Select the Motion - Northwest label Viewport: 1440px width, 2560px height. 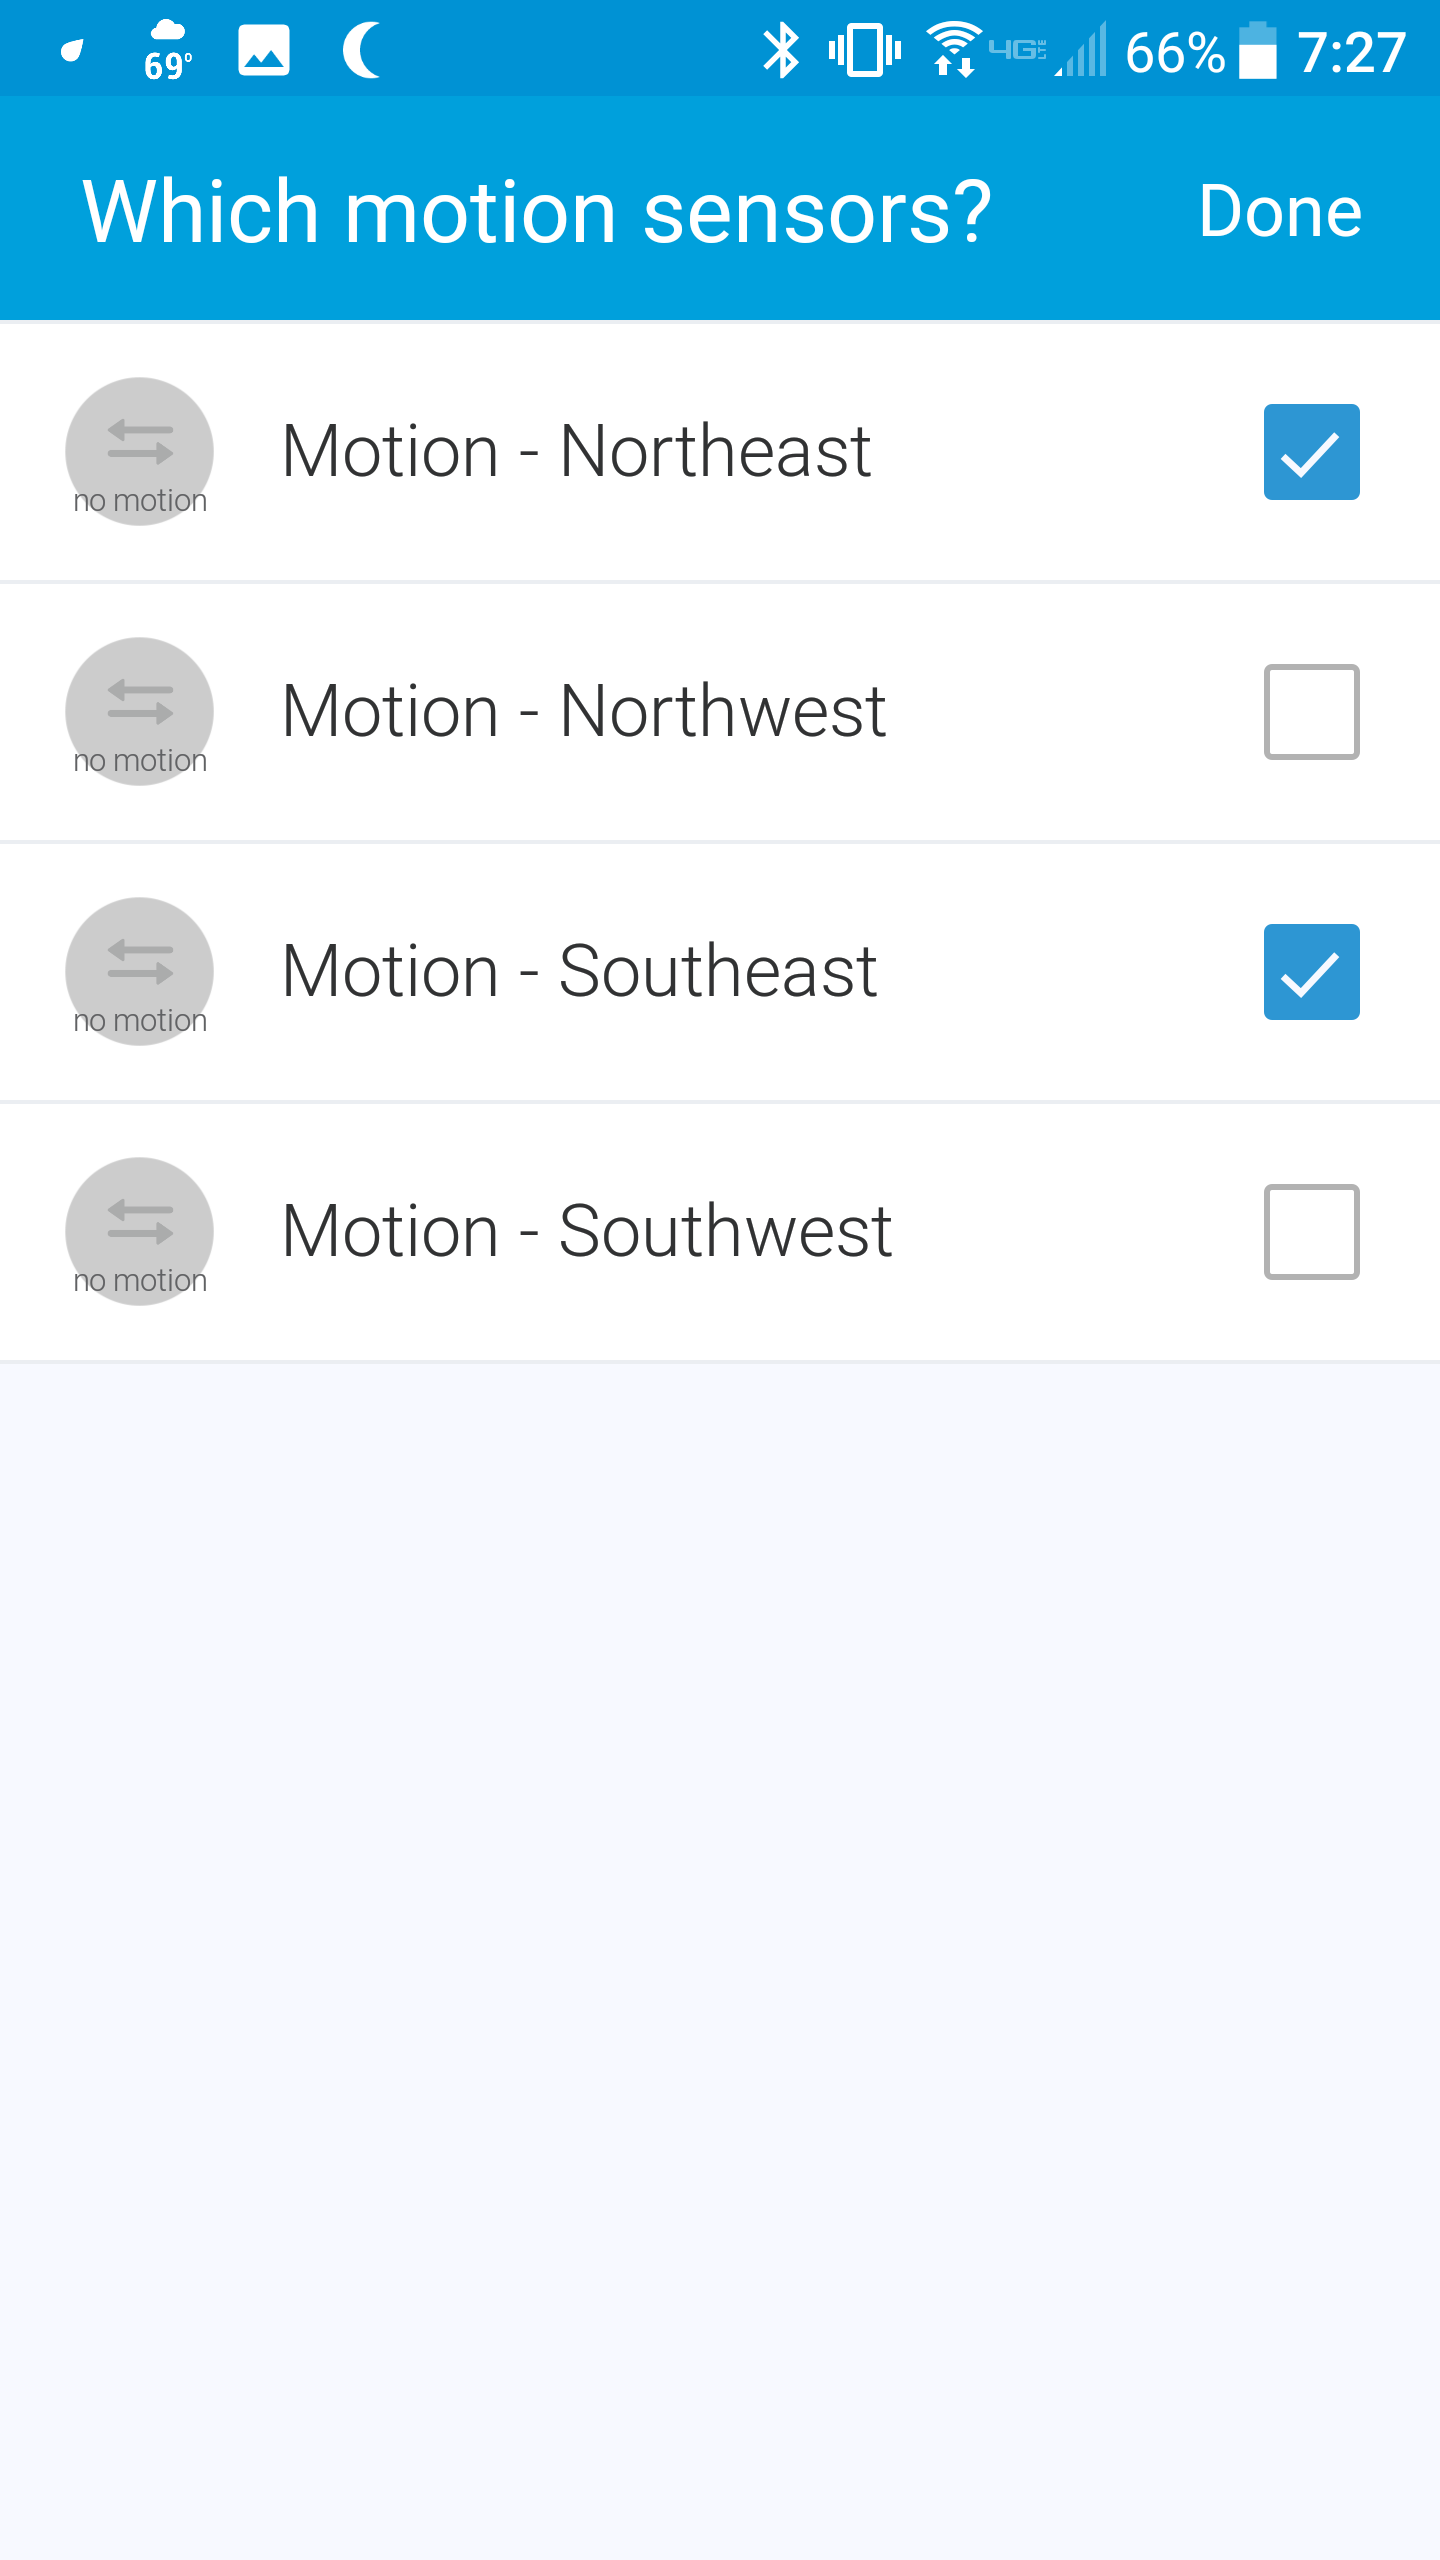point(584,711)
